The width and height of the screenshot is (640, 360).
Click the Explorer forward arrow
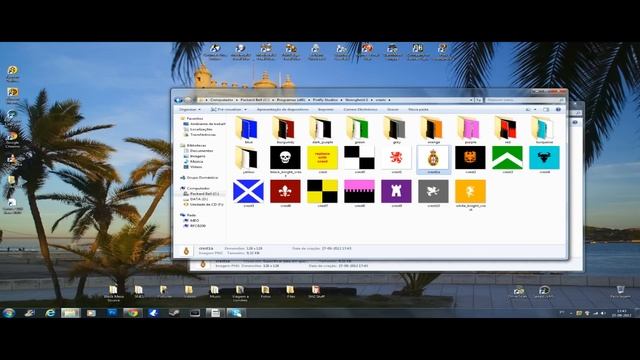(187, 100)
